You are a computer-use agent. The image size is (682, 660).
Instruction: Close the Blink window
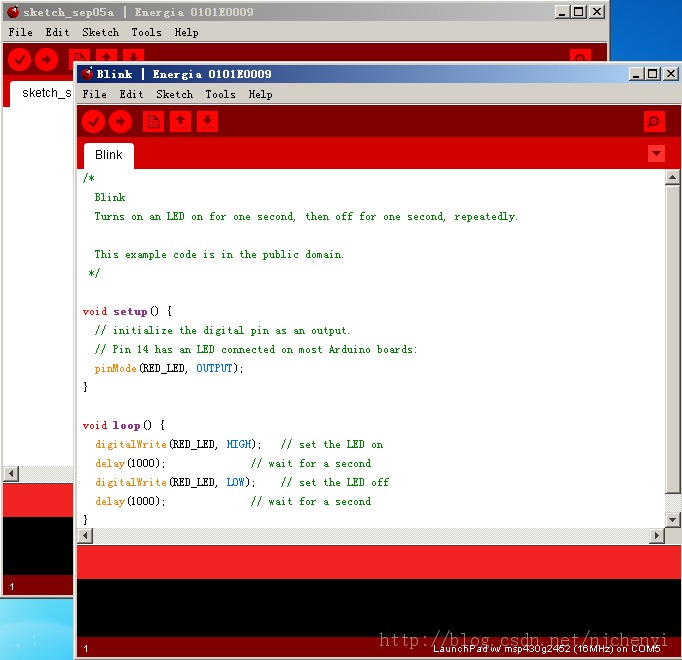[671, 74]
